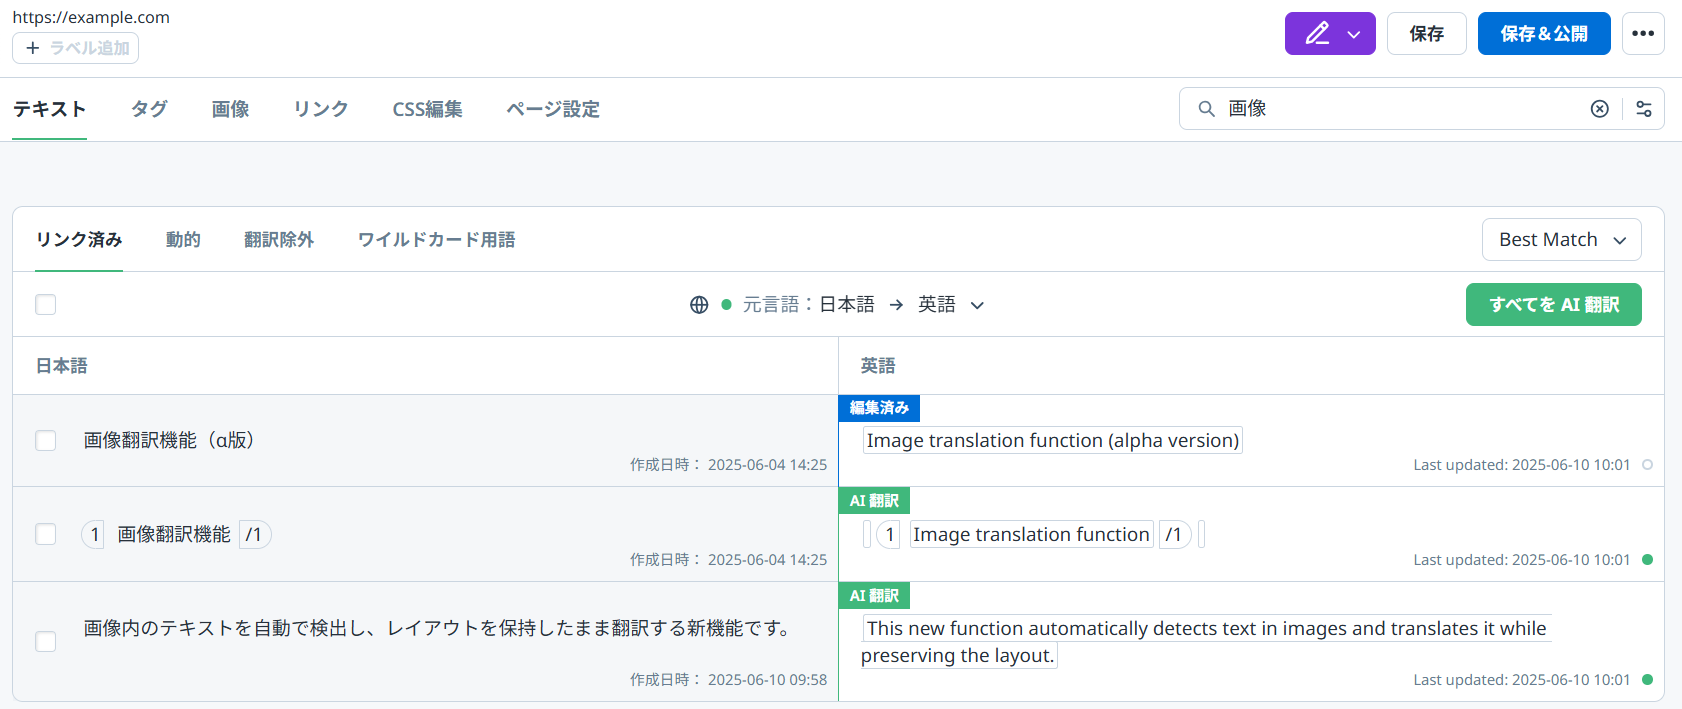Clear the search field with X icon
This screenshot has height=709, width=1682.
[1600, 109]
